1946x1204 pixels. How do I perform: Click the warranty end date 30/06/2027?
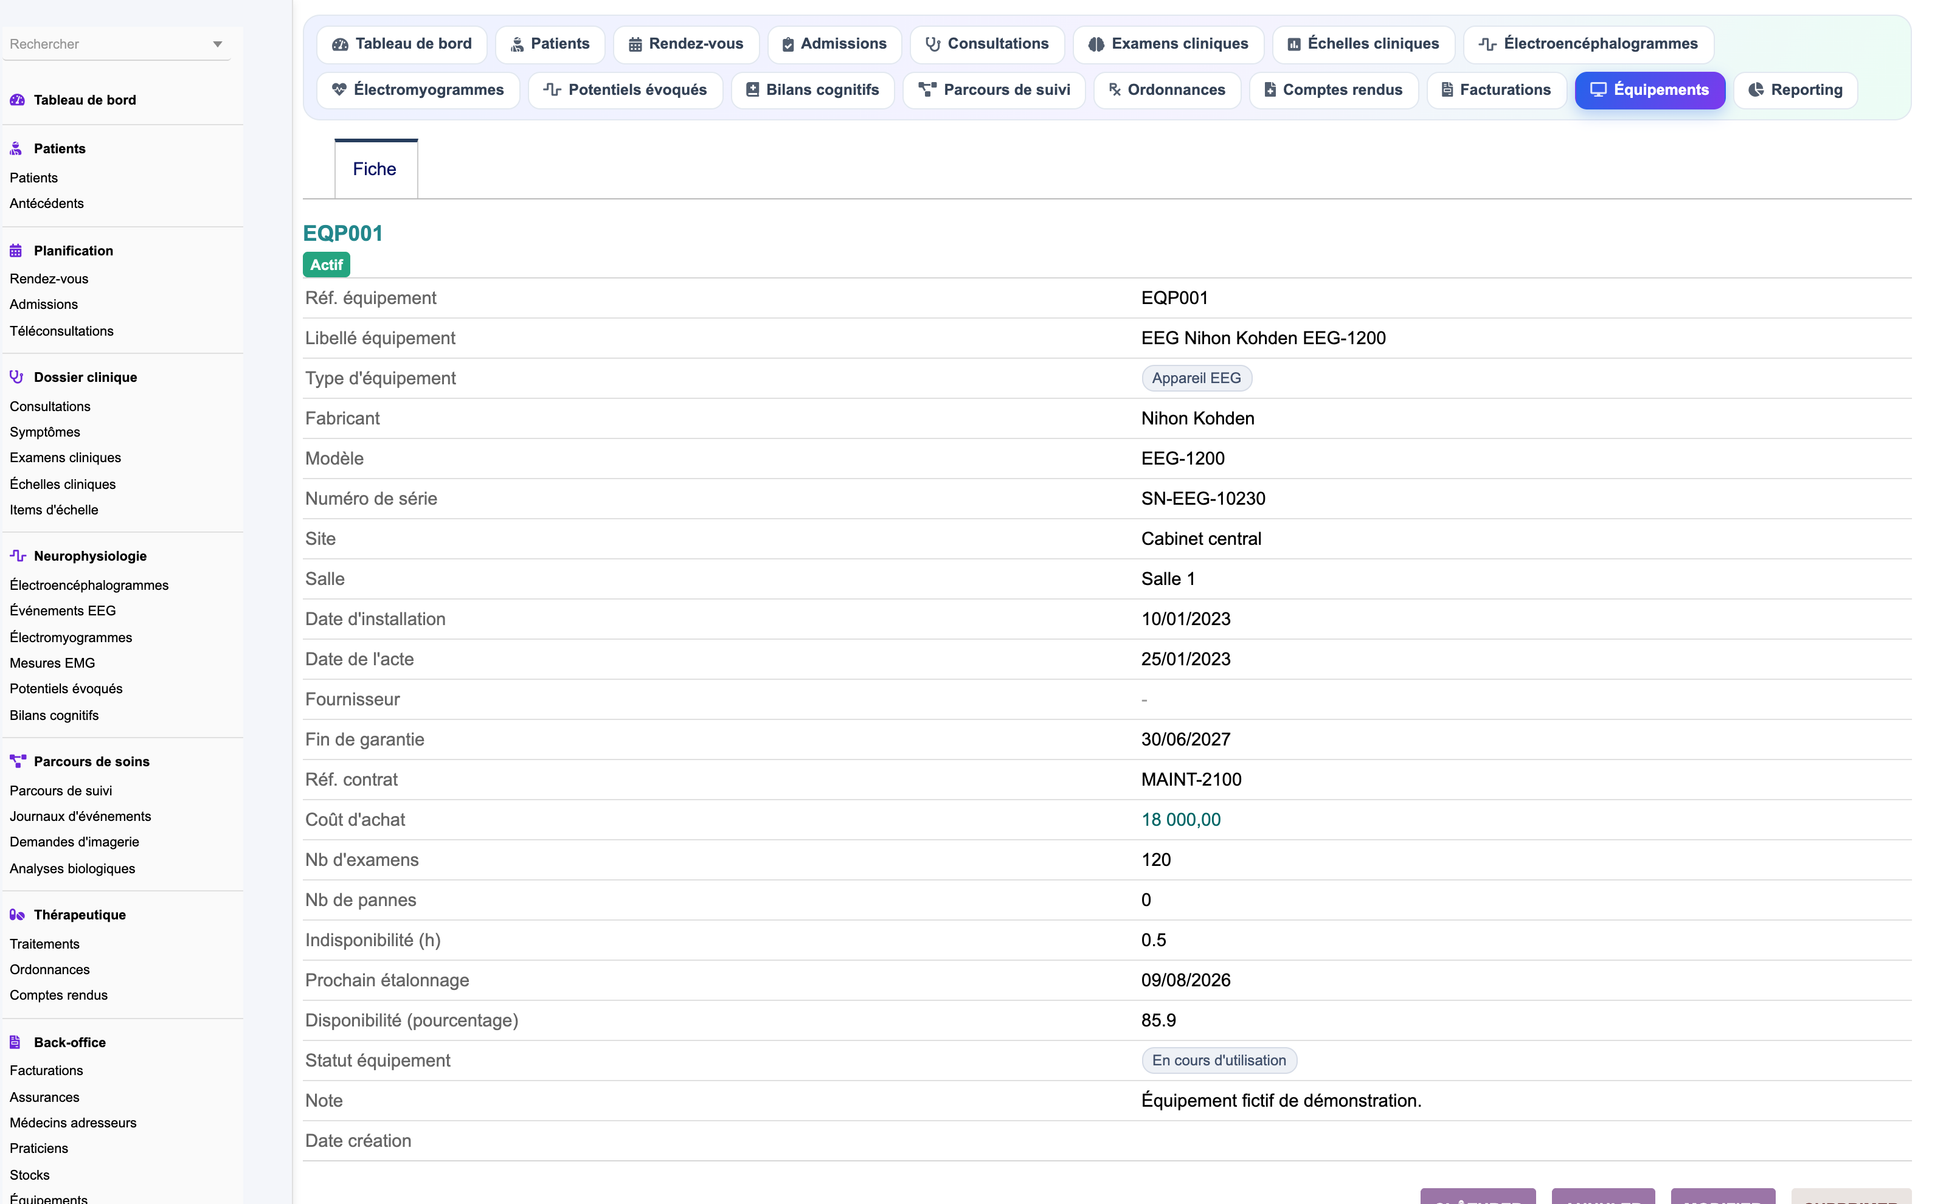[1186, 740]
